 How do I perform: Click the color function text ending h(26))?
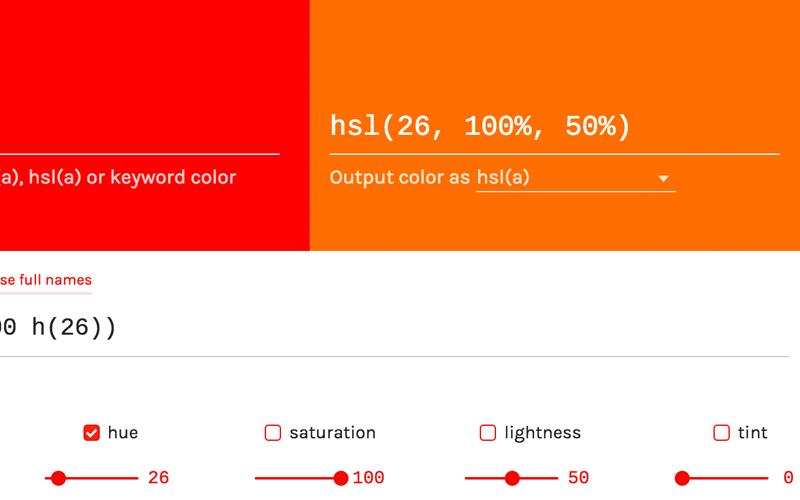[58, 327]
